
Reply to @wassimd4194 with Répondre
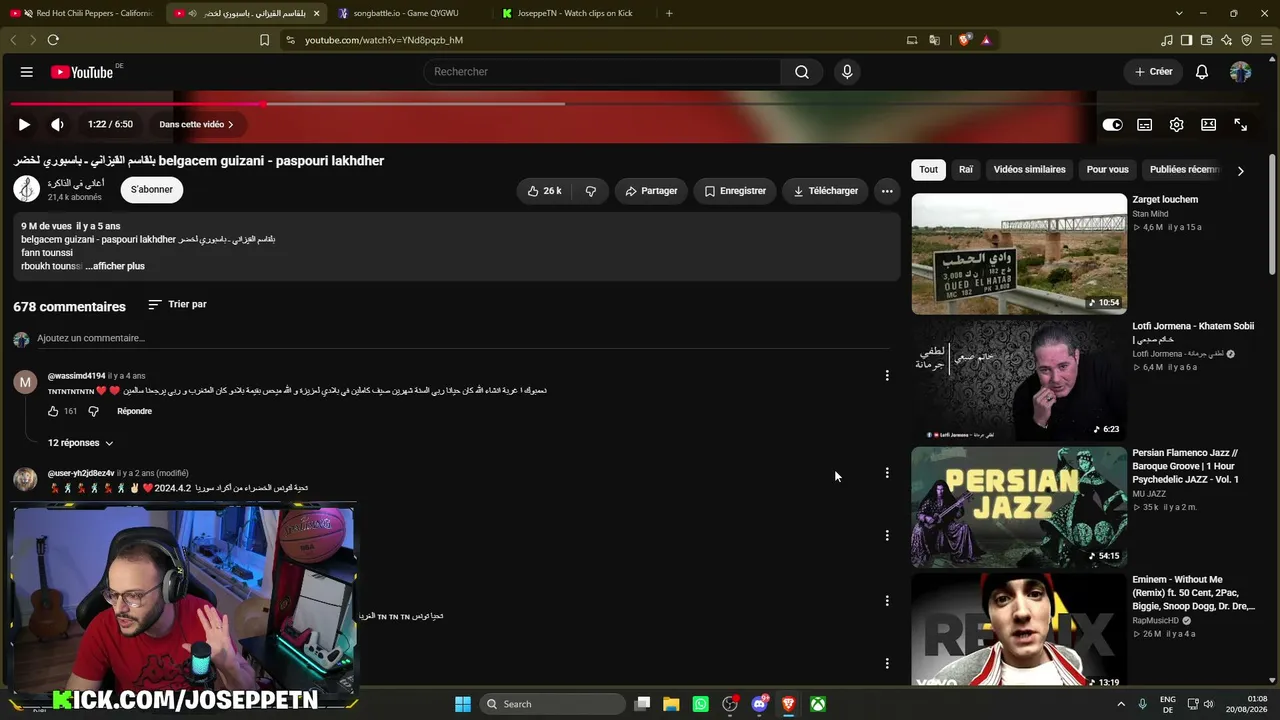pyautogui.click(x=134, y=411)
